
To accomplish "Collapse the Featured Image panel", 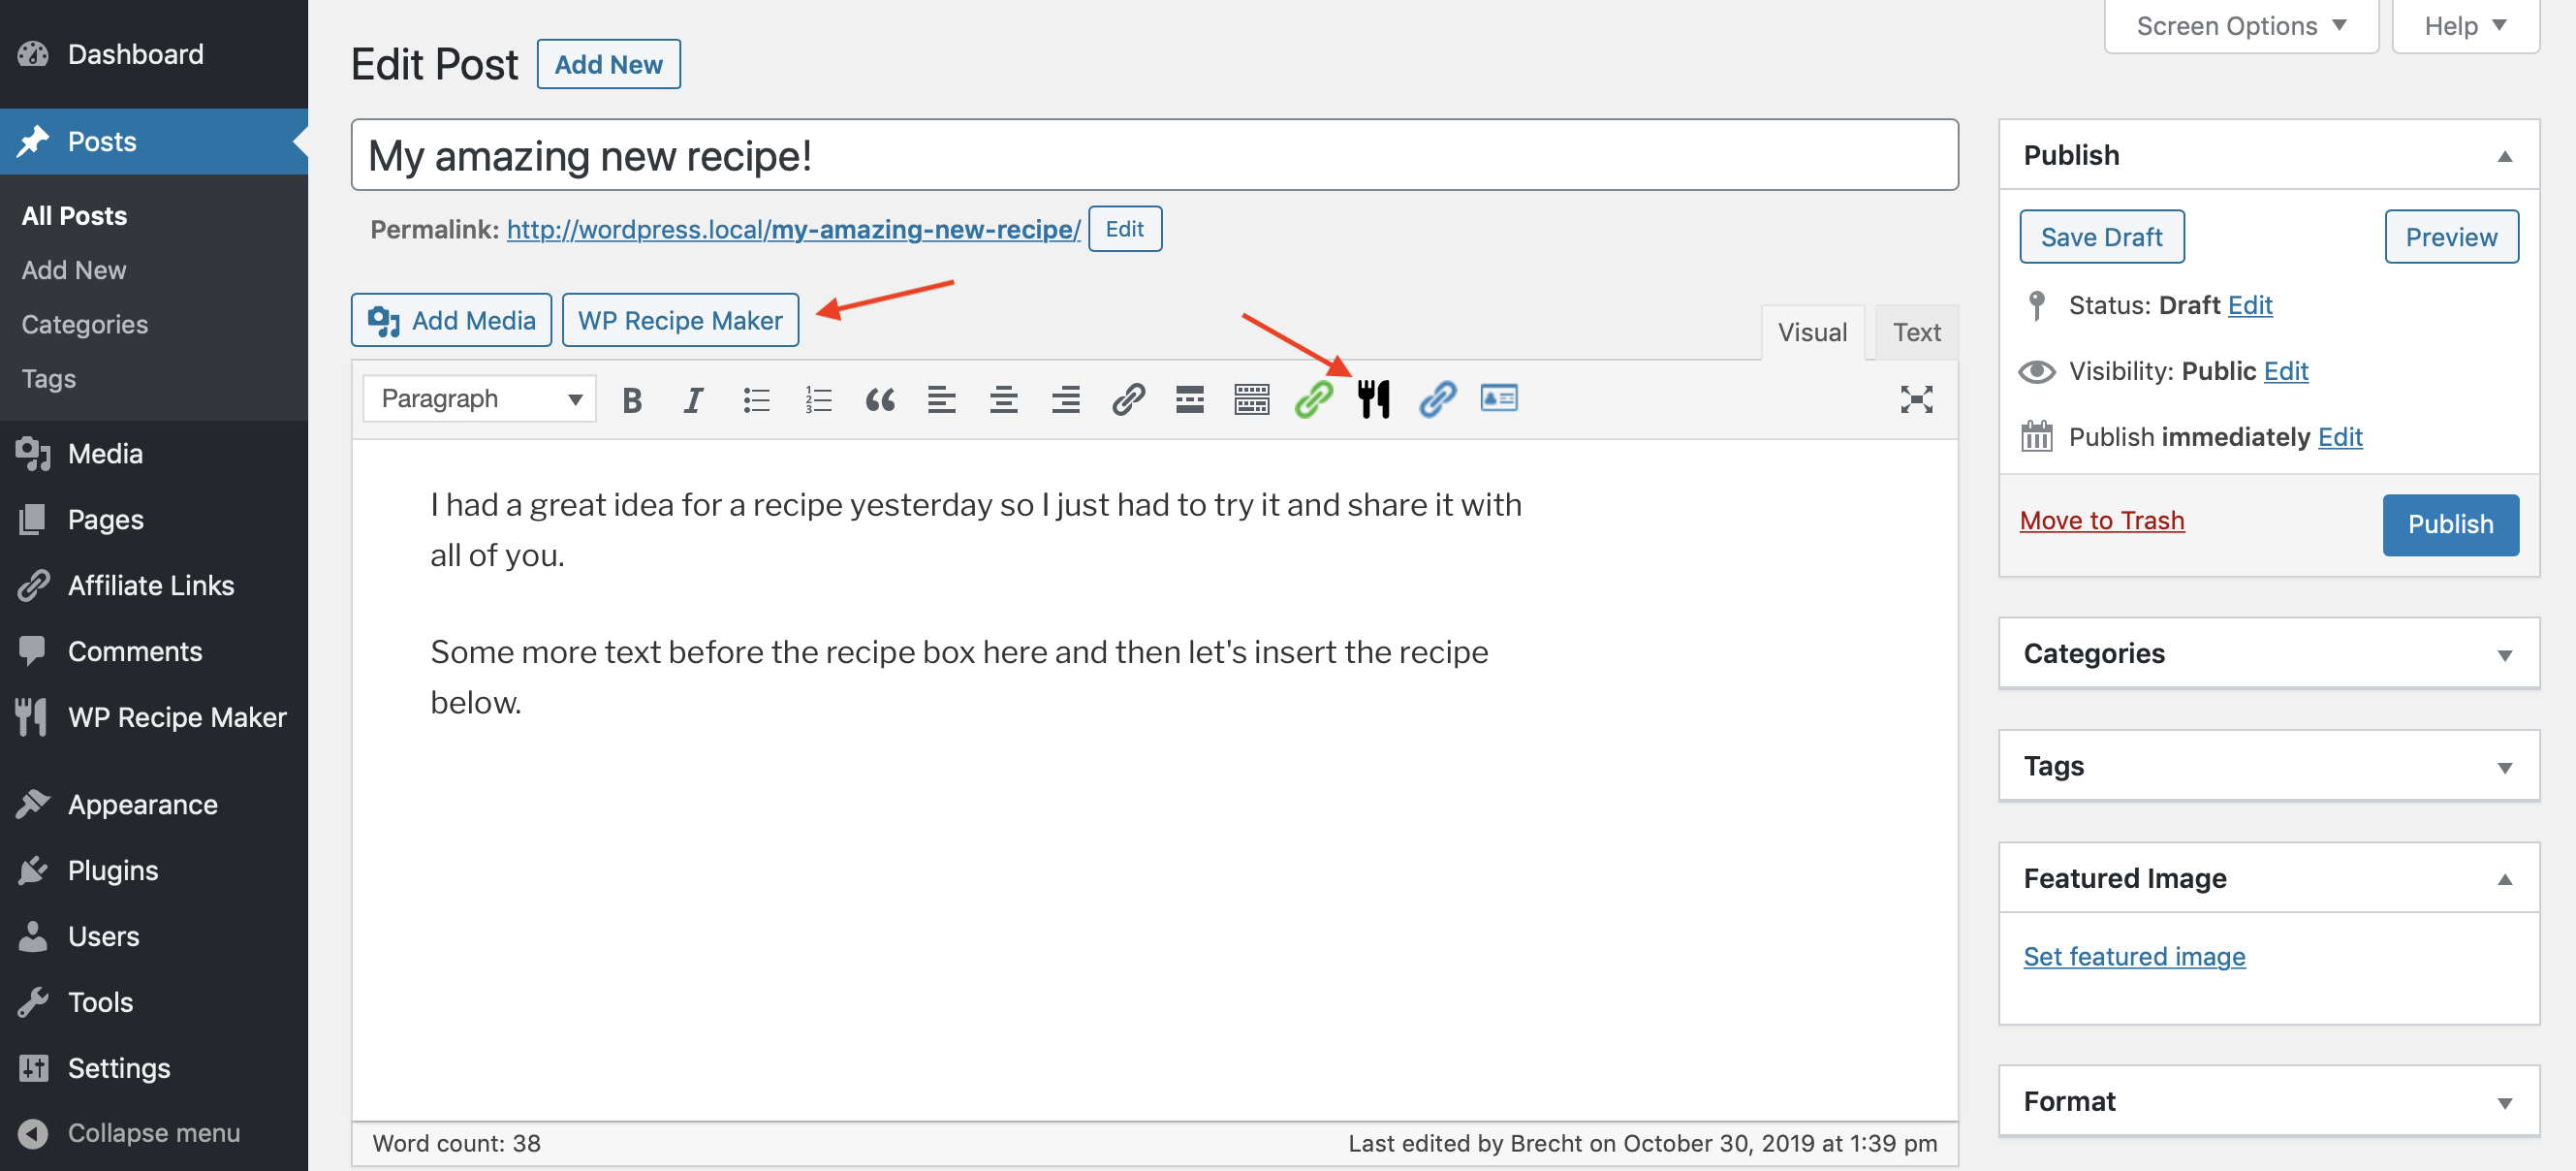I will 2503,879.
